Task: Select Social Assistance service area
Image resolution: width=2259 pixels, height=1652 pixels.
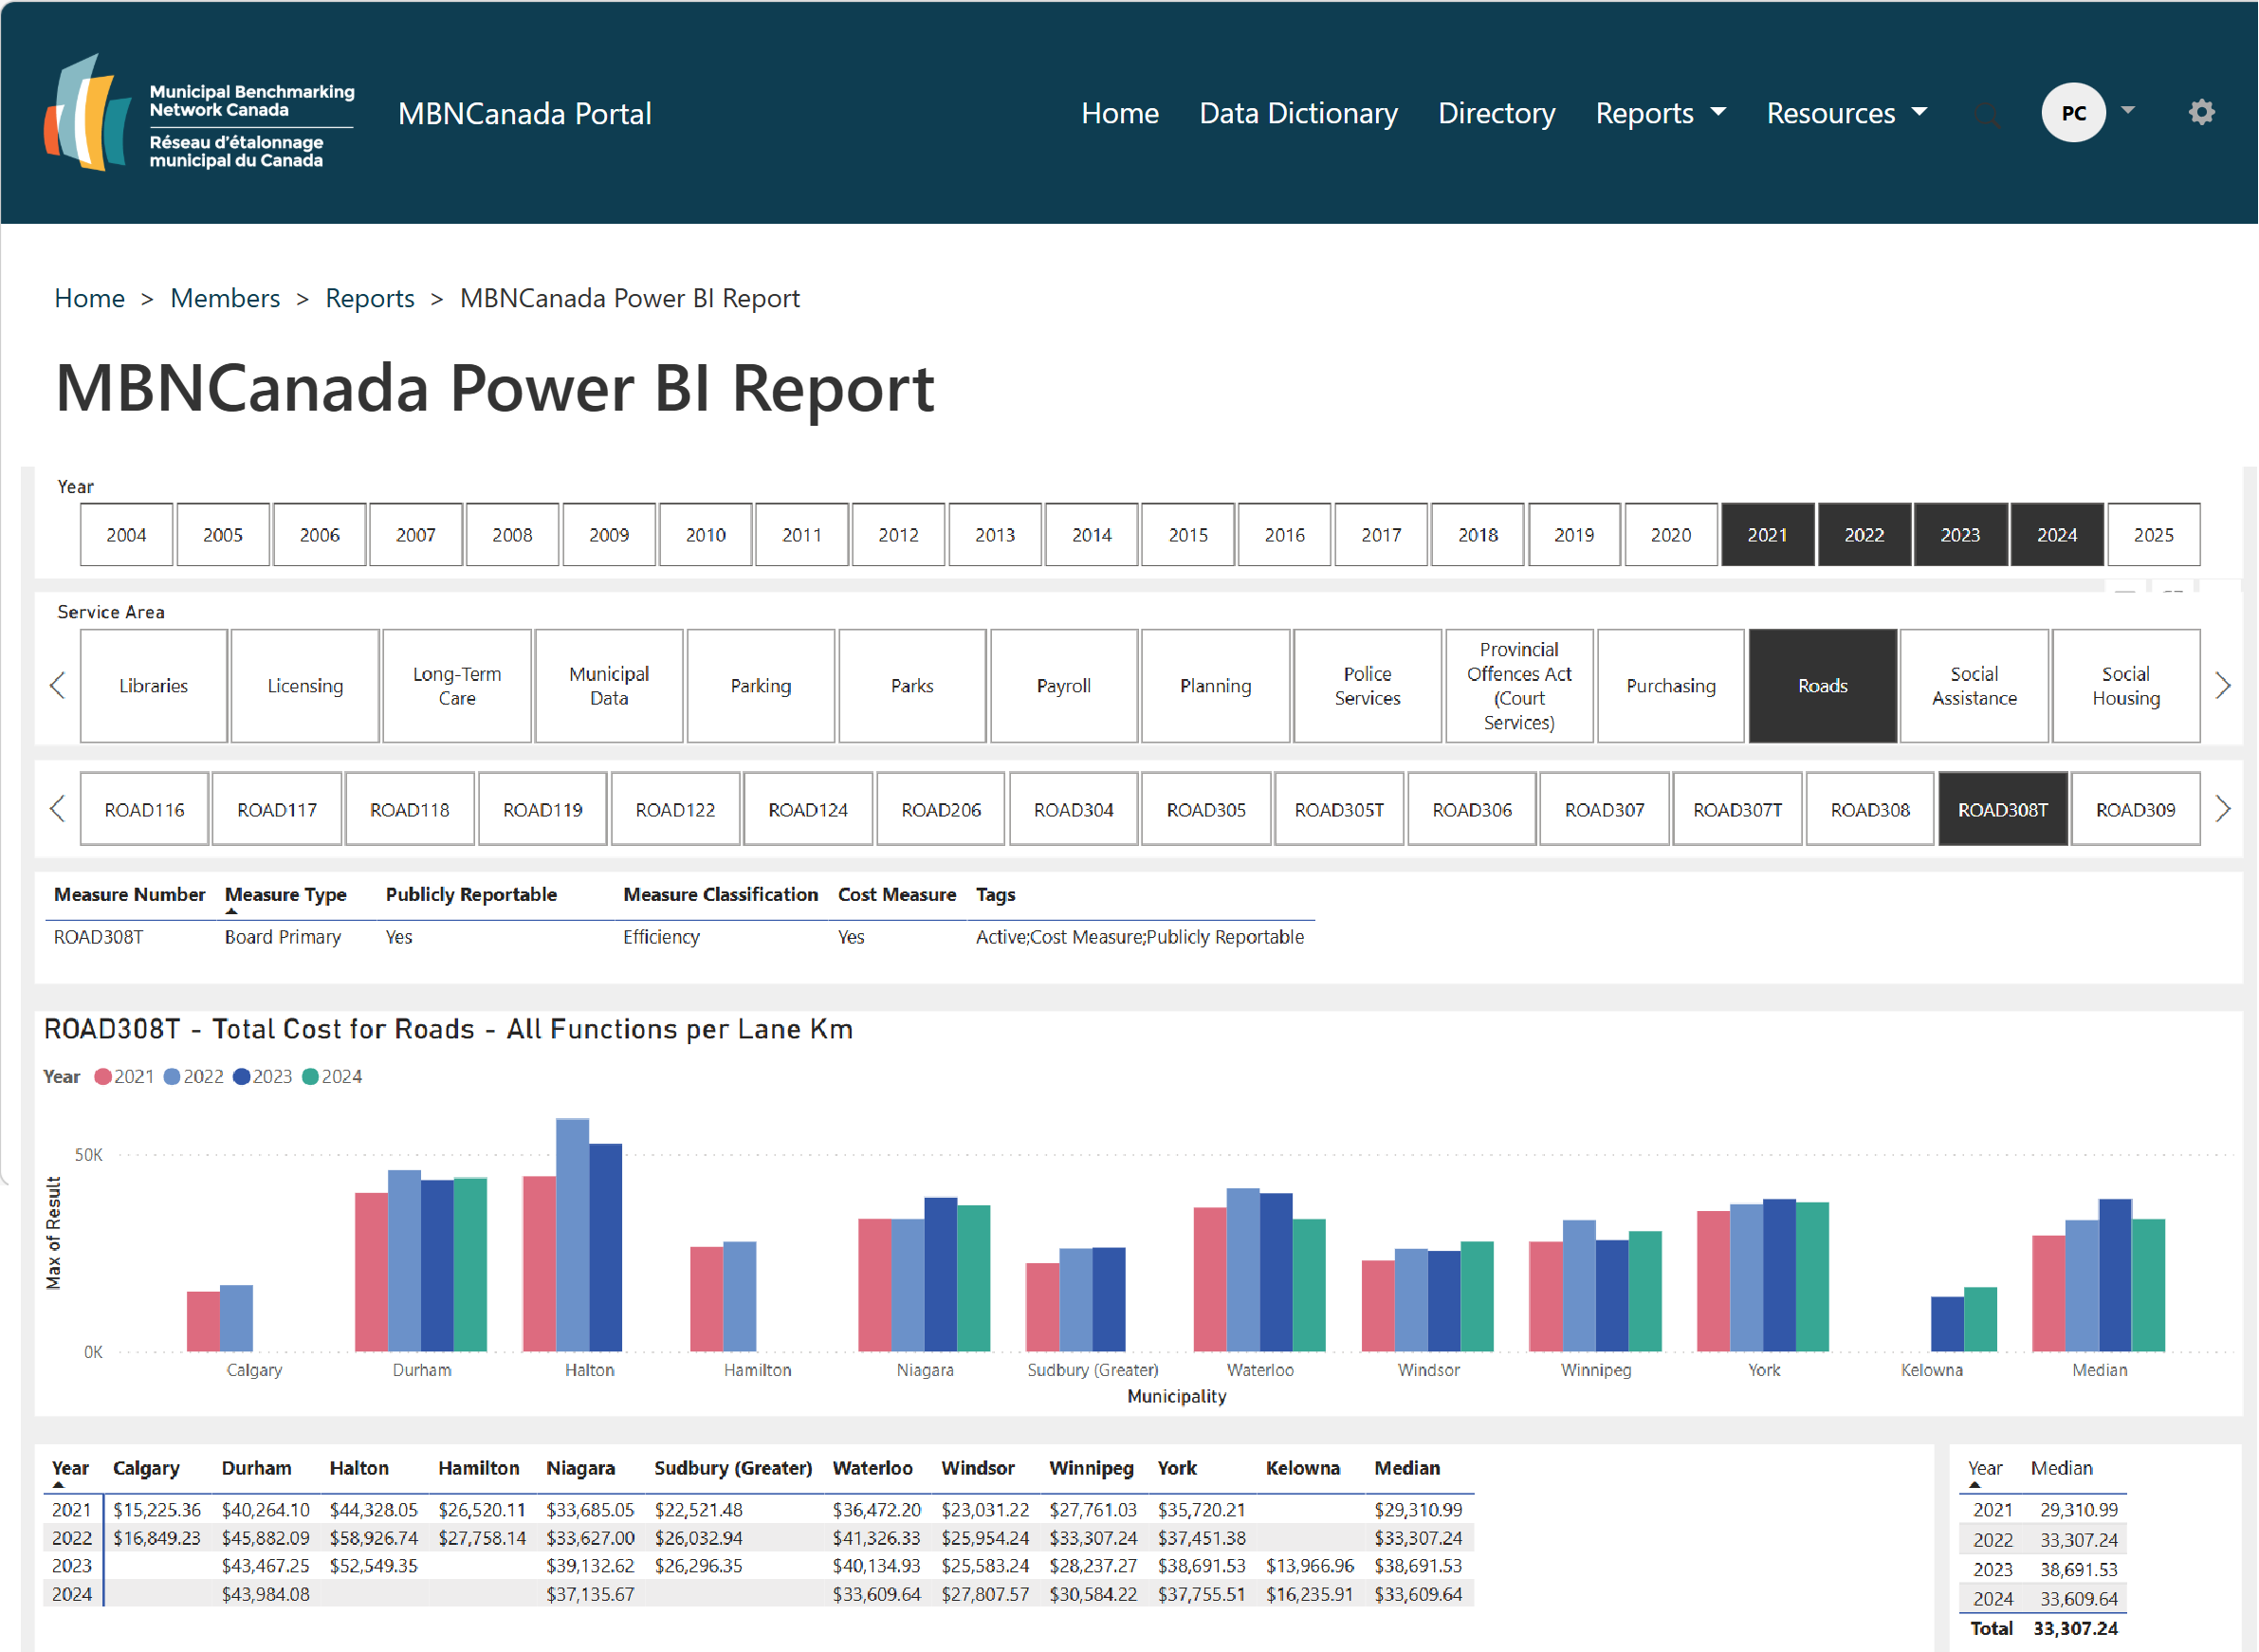Action: (1975, 686)
